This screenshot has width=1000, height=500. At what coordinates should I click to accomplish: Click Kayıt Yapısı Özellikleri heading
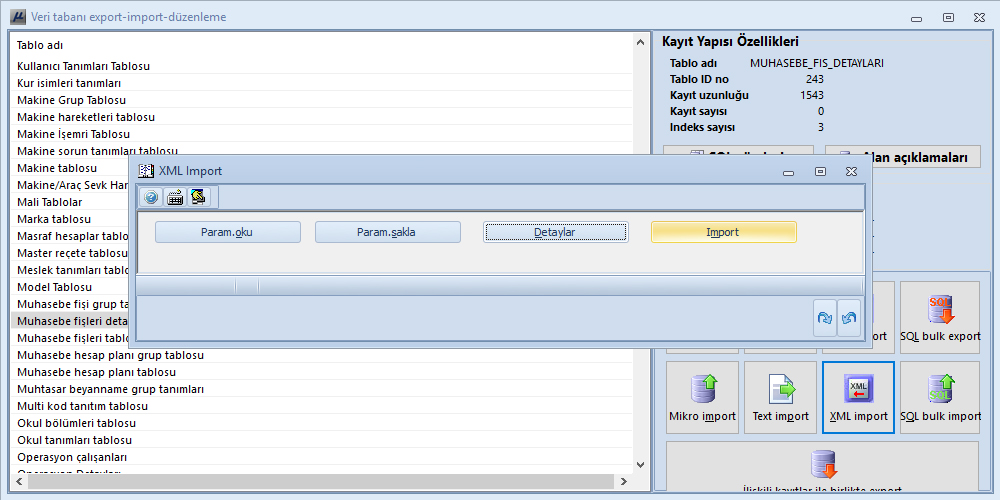pyautogui.click(x=730, y=42)
